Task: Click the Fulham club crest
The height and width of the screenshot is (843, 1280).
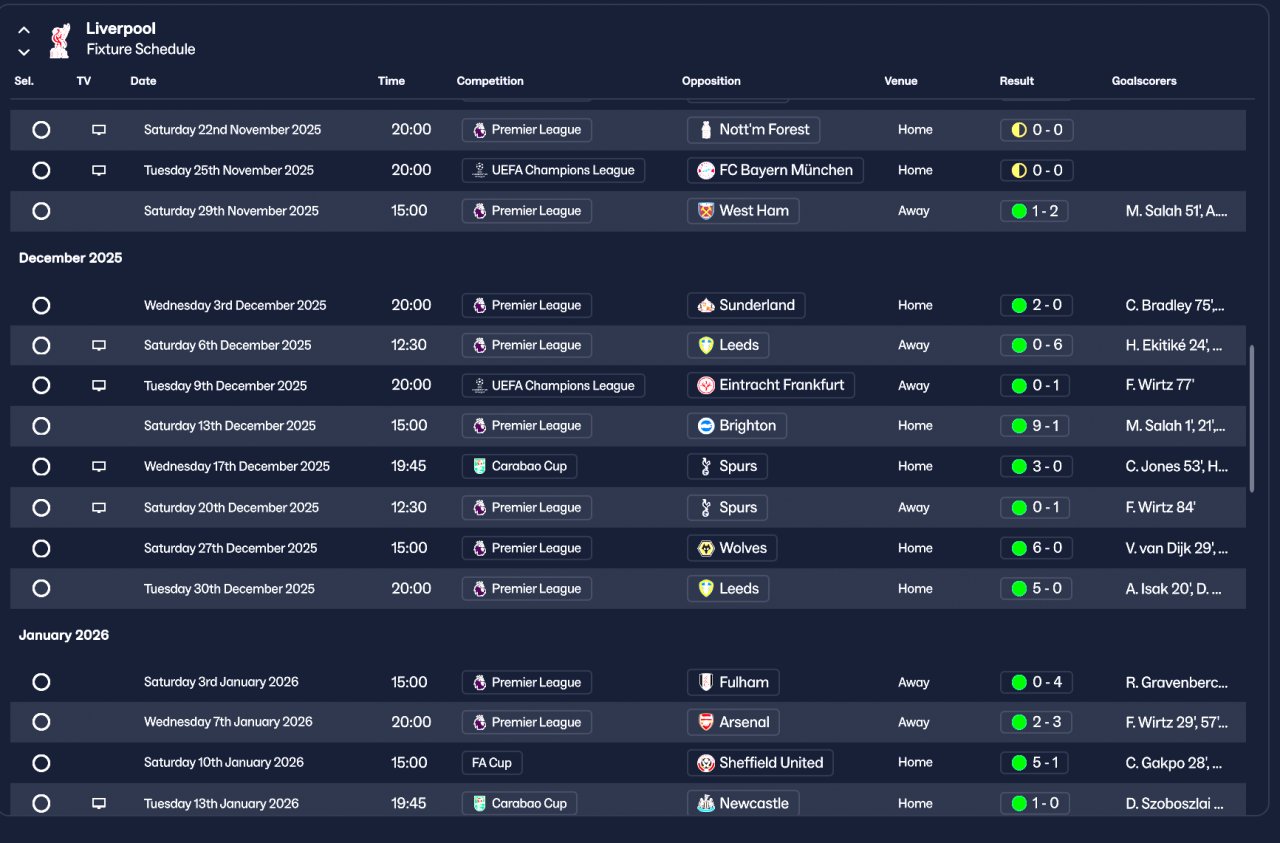Action: pyautogui.click(x=706, y=683)
